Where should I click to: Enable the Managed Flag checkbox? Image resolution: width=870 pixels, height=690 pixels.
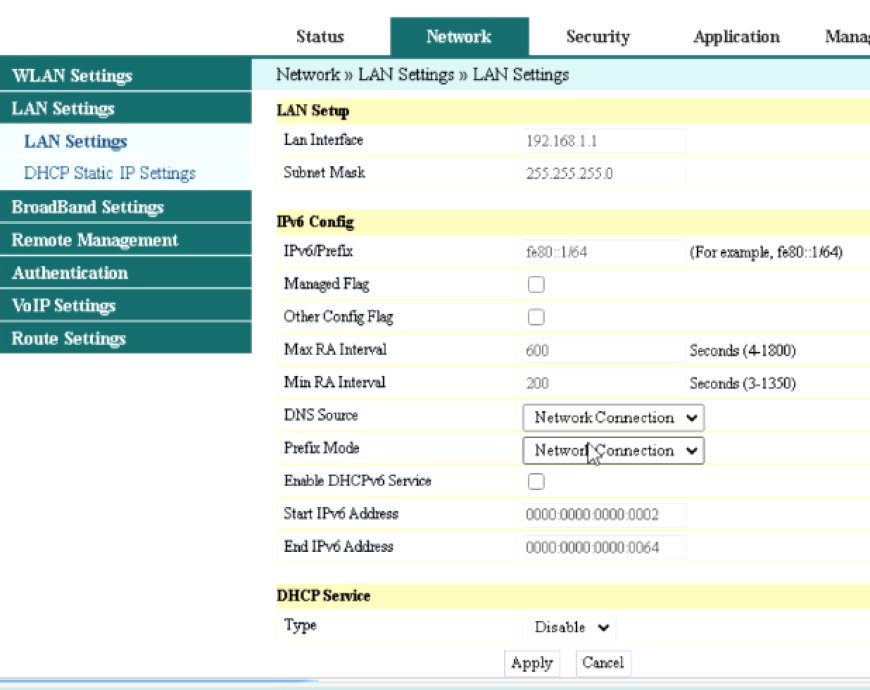[536, 285]
